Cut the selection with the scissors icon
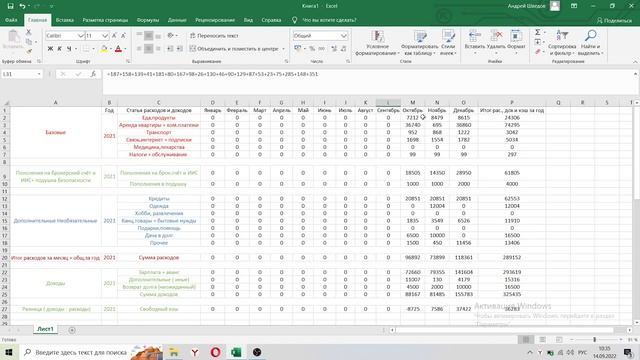Viewport: 640px width, 360px height. [x=29, y=32]
